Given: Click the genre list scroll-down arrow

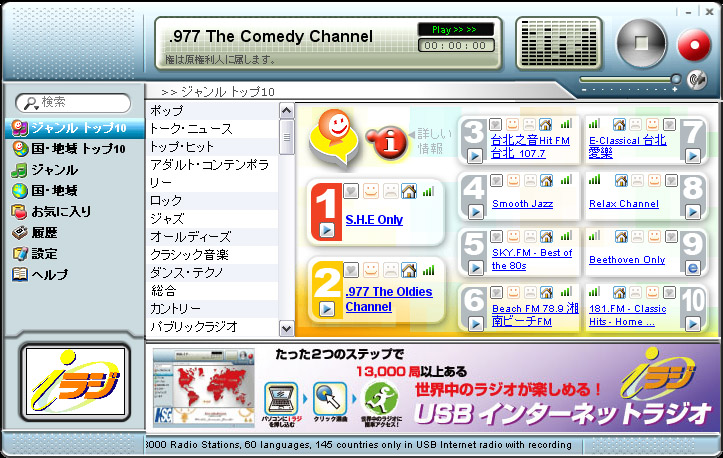Looking at the screenshot, I should (286, 328).
